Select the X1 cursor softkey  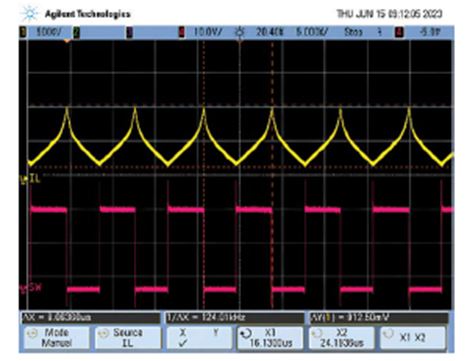270,338
